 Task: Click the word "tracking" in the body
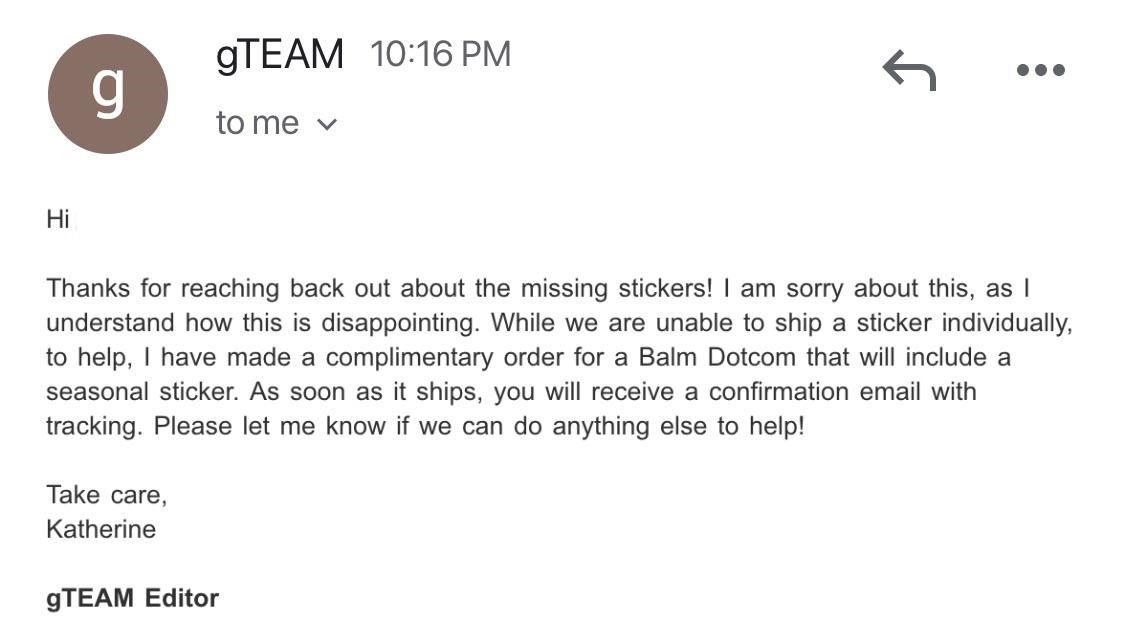[x=95, y=426]
